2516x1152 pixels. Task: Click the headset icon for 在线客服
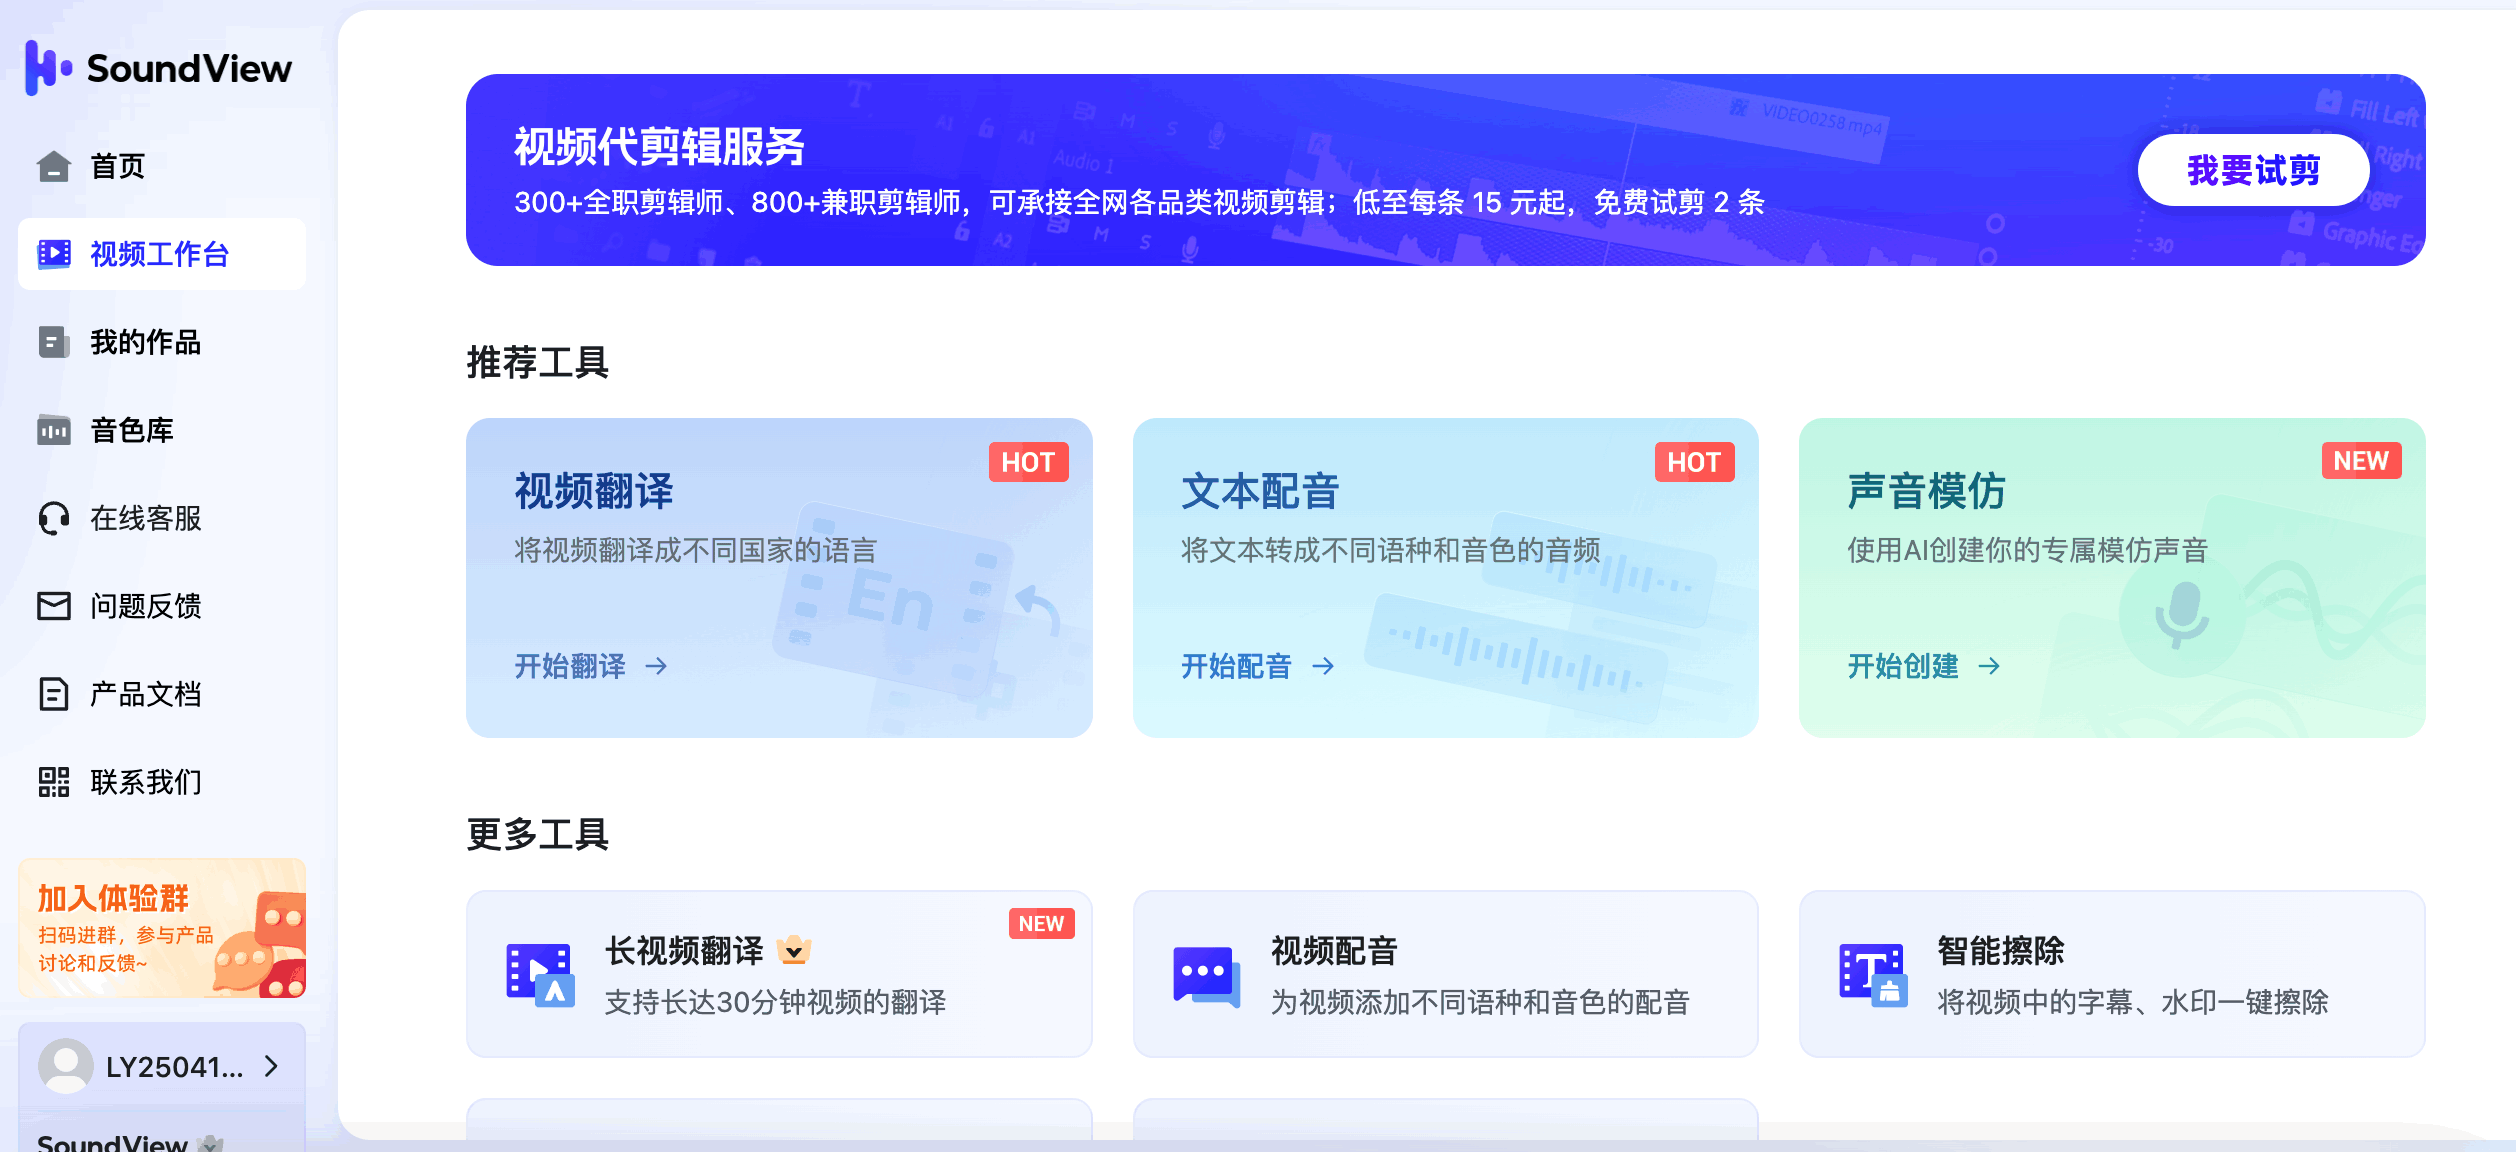coord(54,518)
